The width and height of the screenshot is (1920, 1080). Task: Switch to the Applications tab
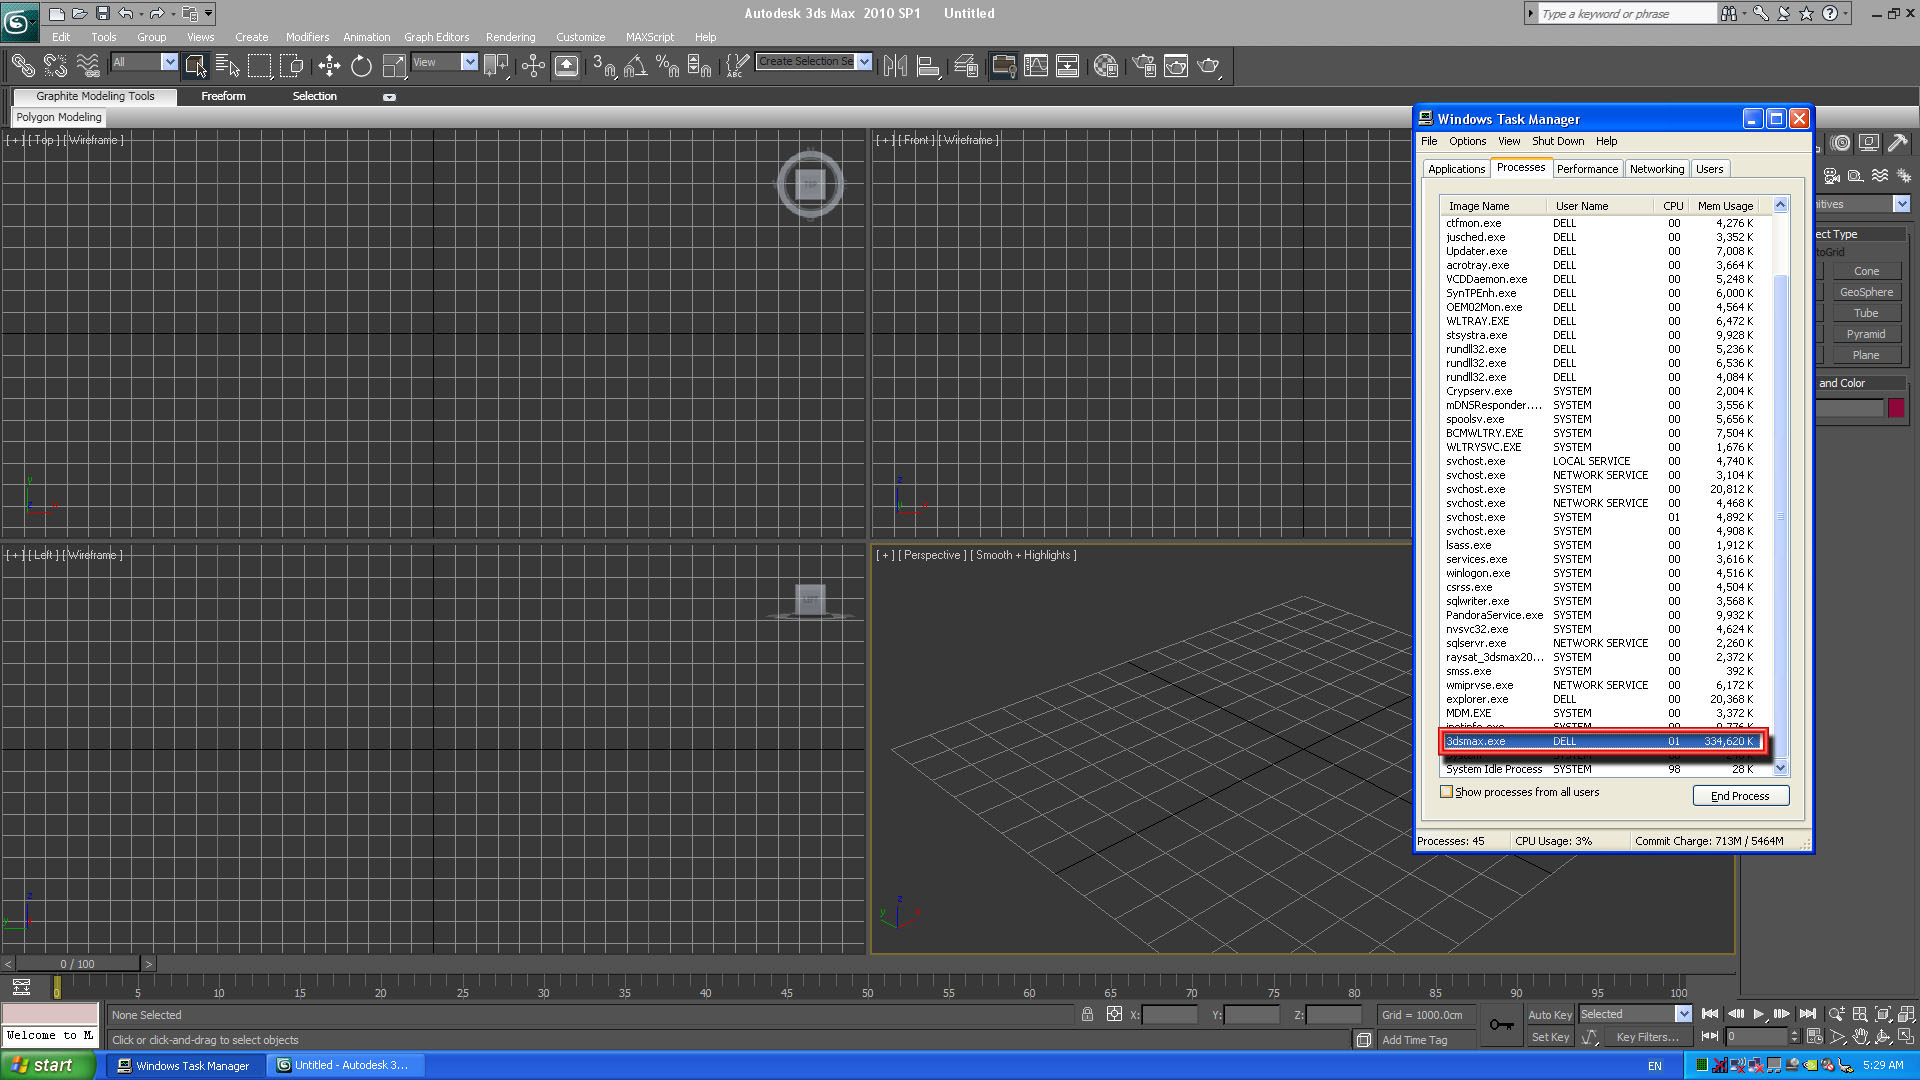[1457, 169]
